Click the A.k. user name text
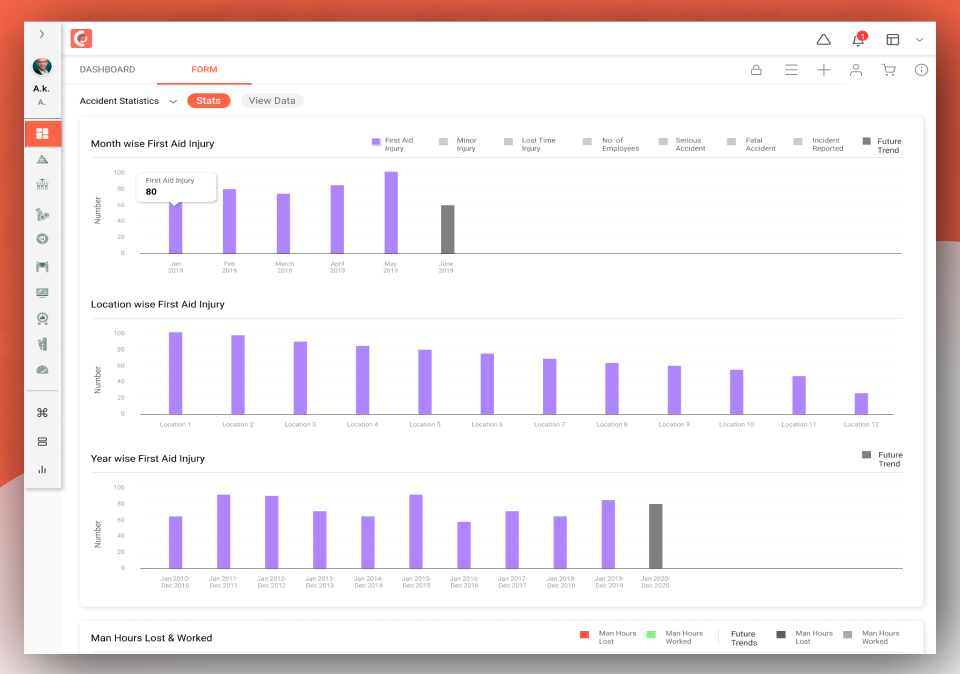The width and height of the screenshot is (960, 674). click(42, 89)
